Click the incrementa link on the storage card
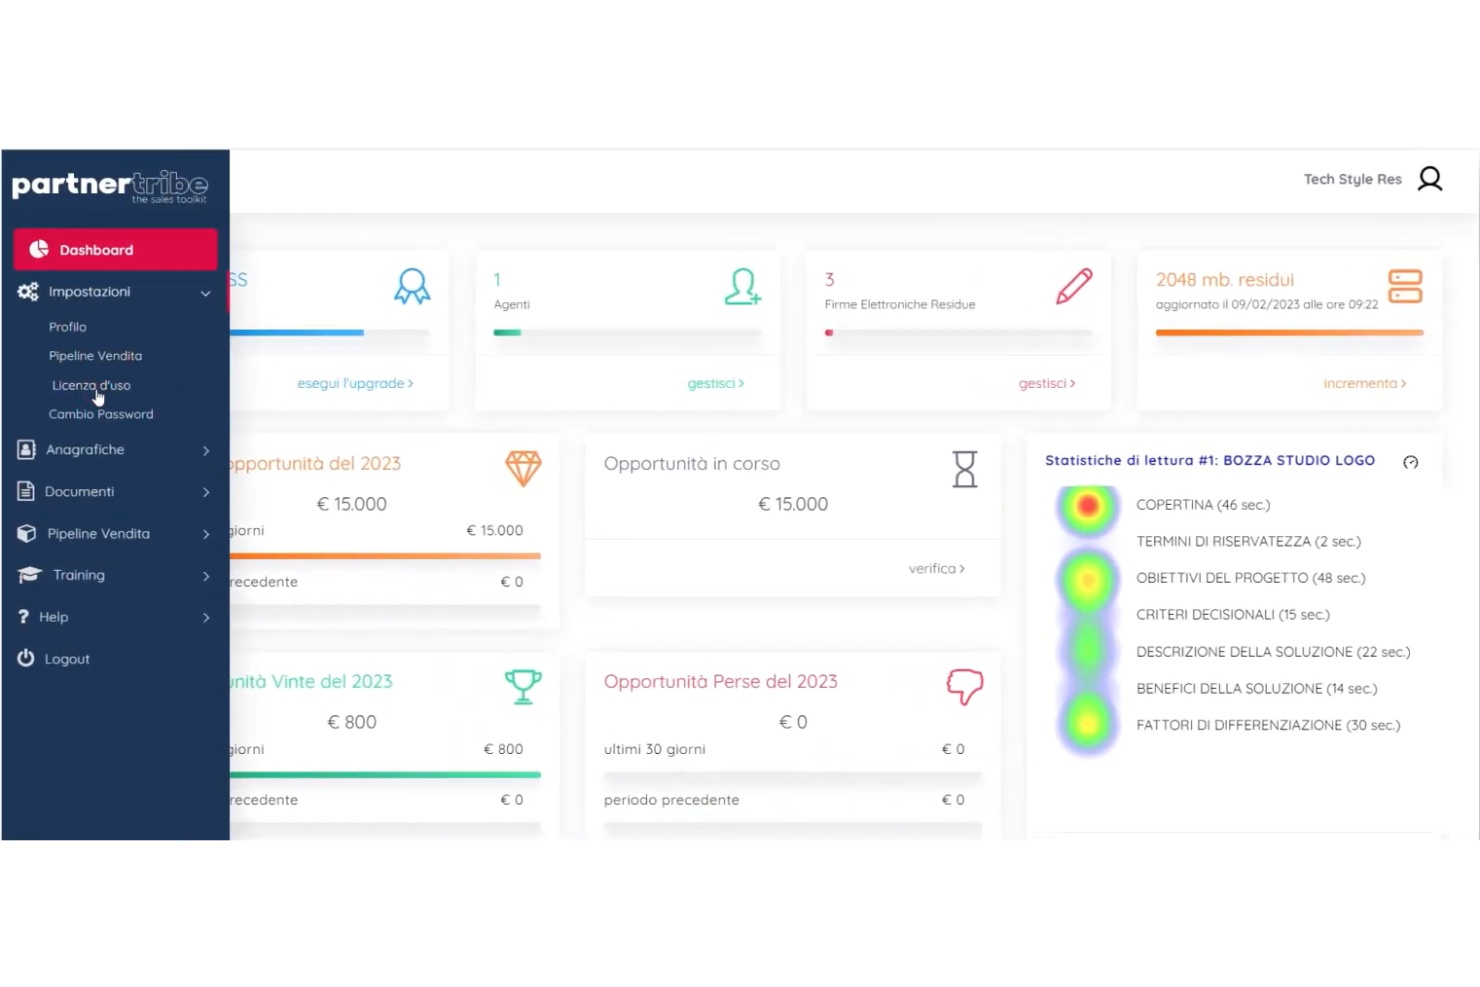The height and width of the screenshot is (987, 1480). click(1363, 383)
